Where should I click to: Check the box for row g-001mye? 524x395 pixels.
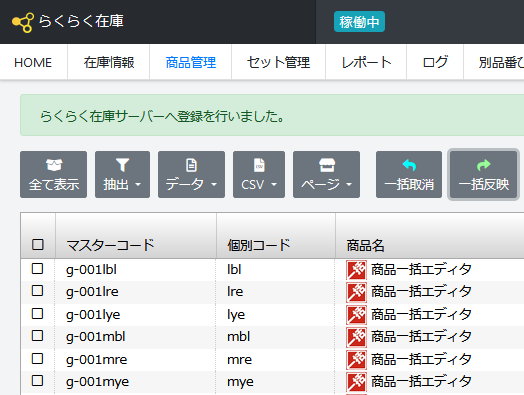click(x=37, y=380)
